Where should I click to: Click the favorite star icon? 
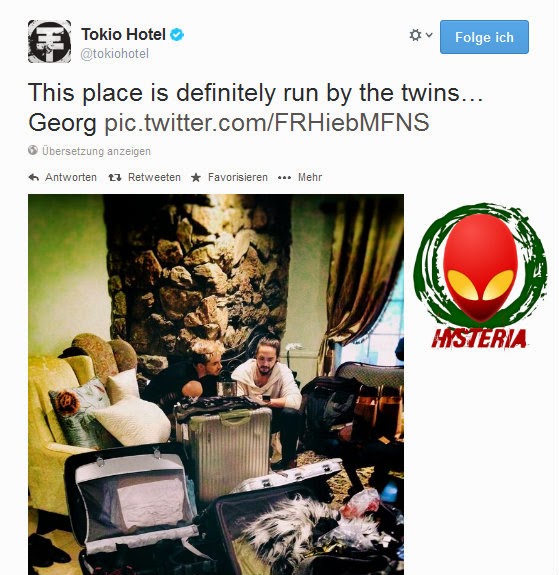click(196, 177)
